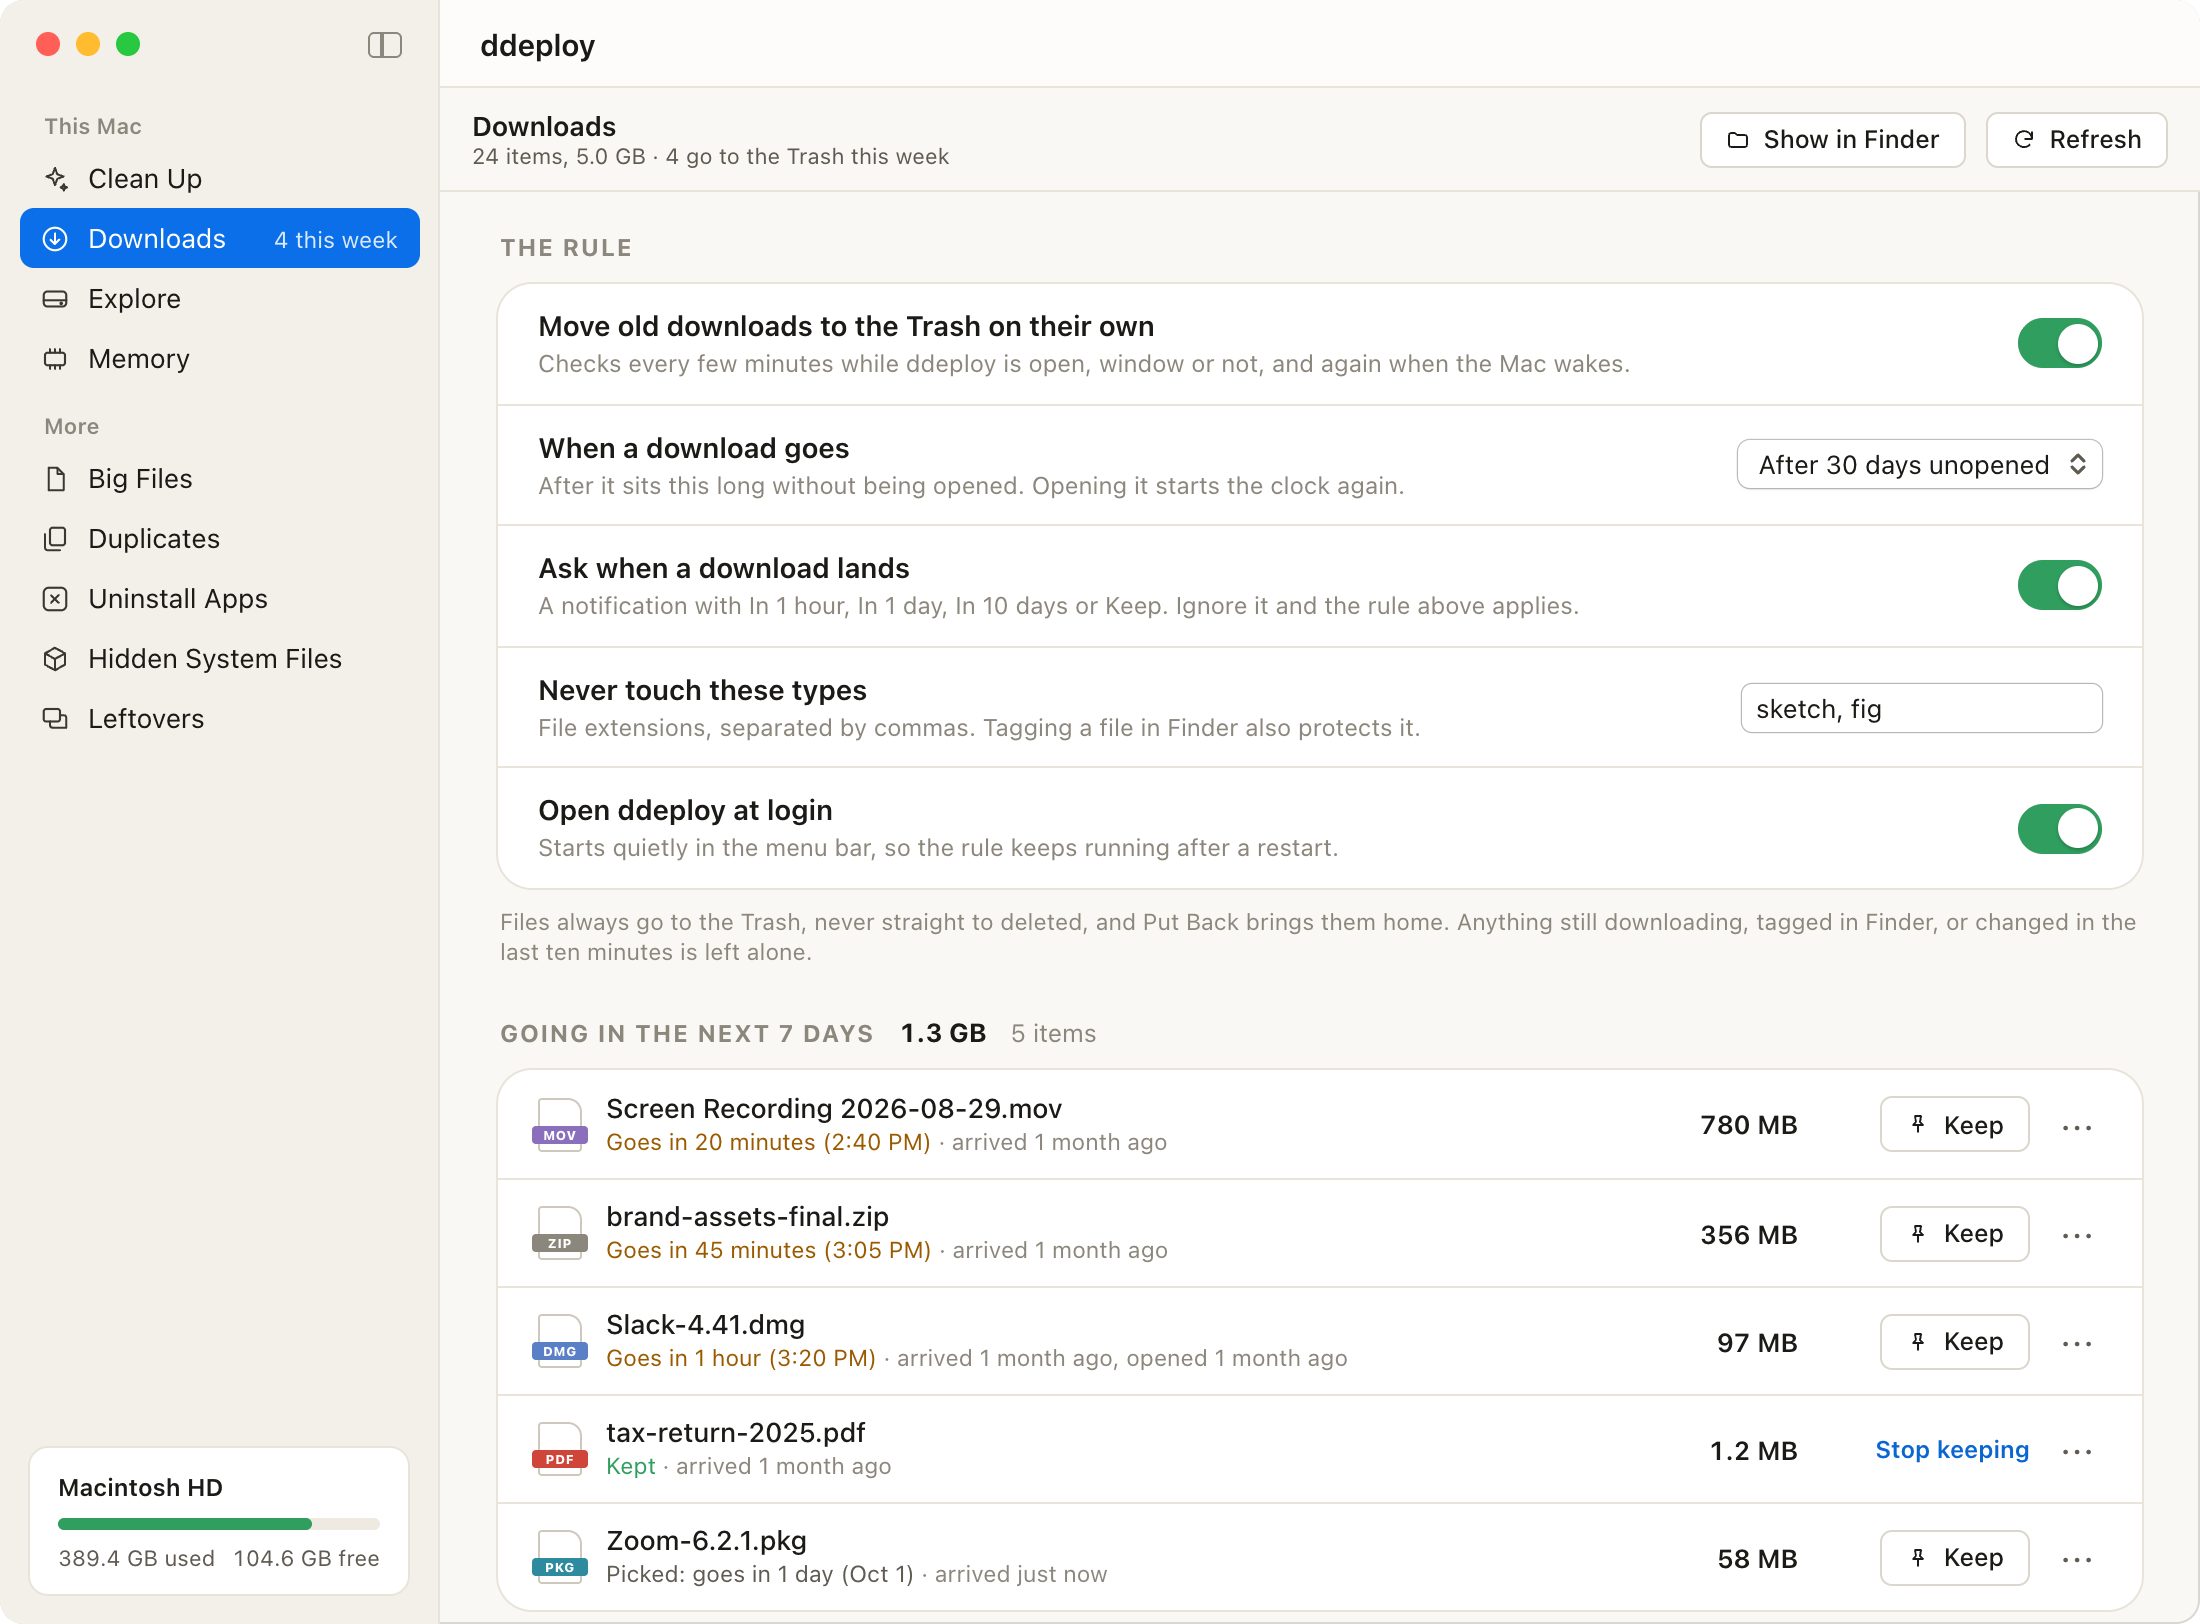The width and height of the screenshot is (2200, 1624).
Task: Go to the Memory section
Action: pyautogui.click(x=220, y=359)
